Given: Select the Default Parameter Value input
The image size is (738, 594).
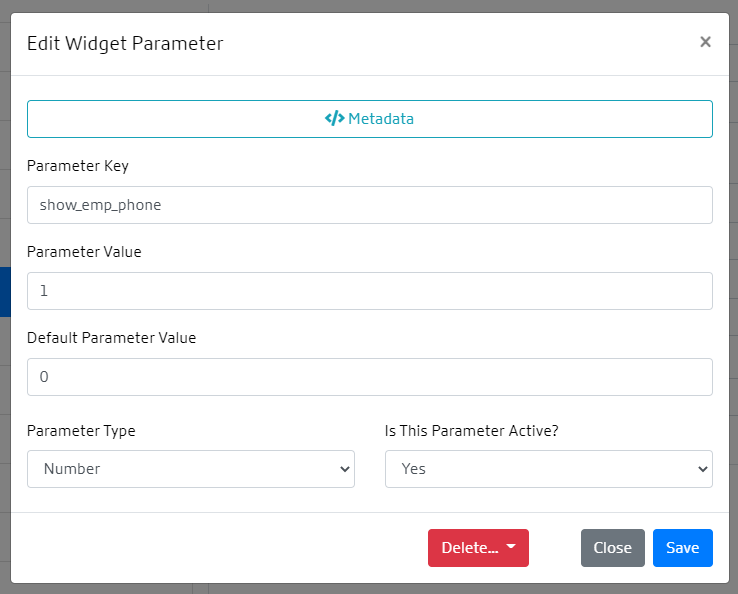Looking at the screenshot, I should 369,377.
